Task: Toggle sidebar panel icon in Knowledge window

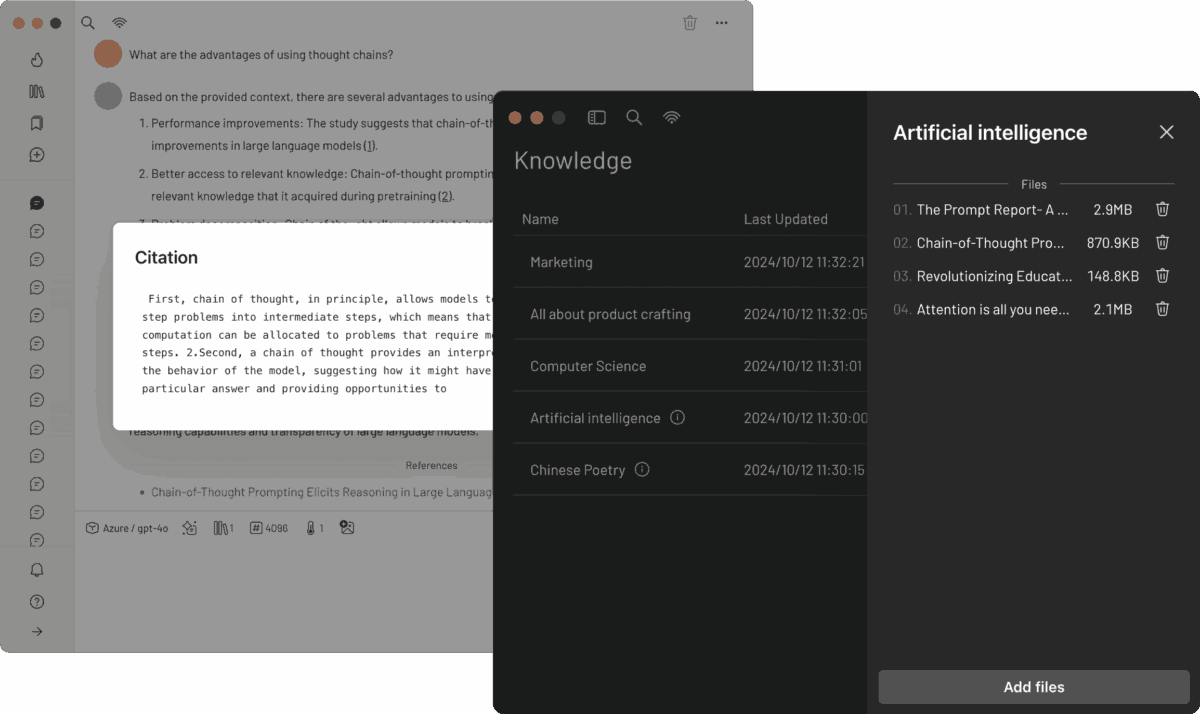Action: pyautogui.click(x=597, y=117)
